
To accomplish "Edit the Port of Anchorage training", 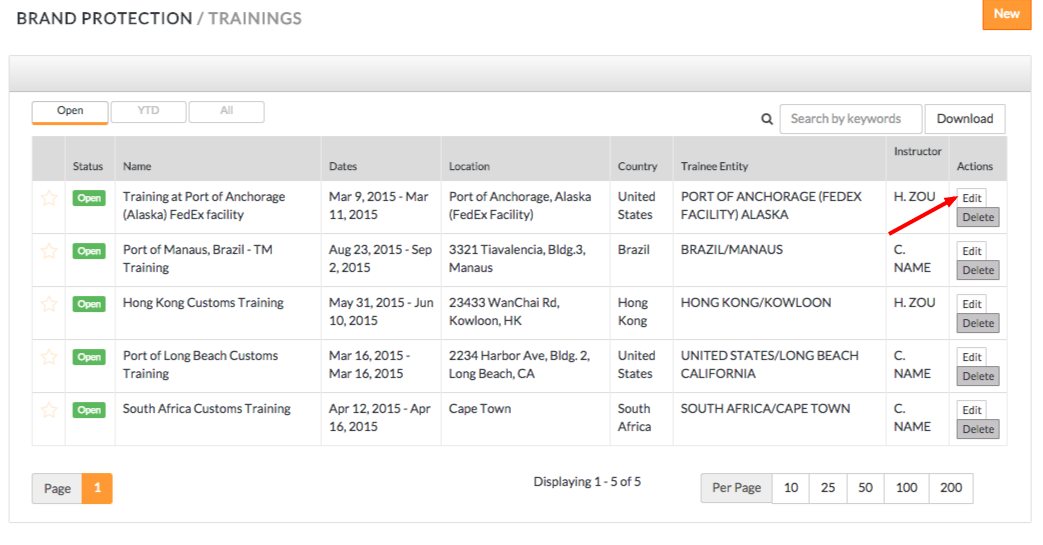I will coord(971,198).
